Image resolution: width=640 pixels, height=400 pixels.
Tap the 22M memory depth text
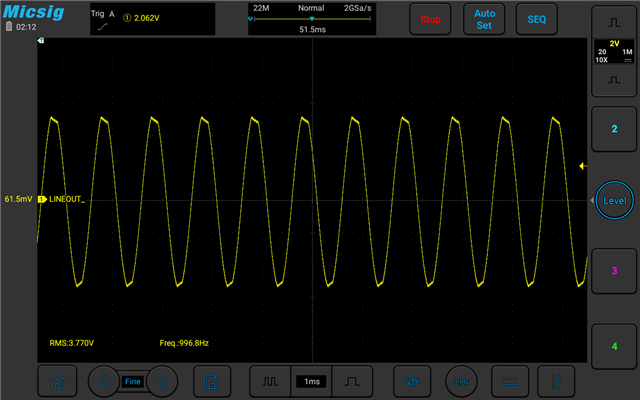pos(261,8)
